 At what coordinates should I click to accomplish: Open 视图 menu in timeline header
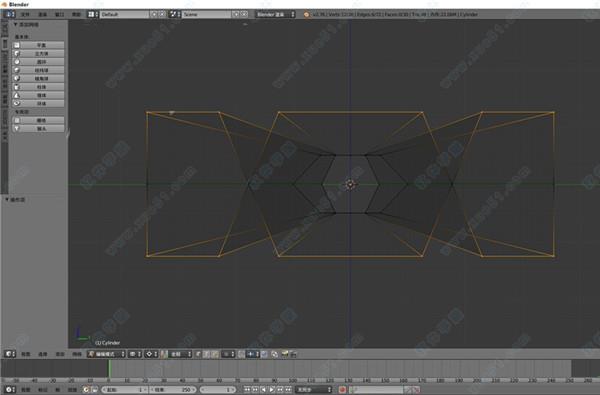coord(26,390)
